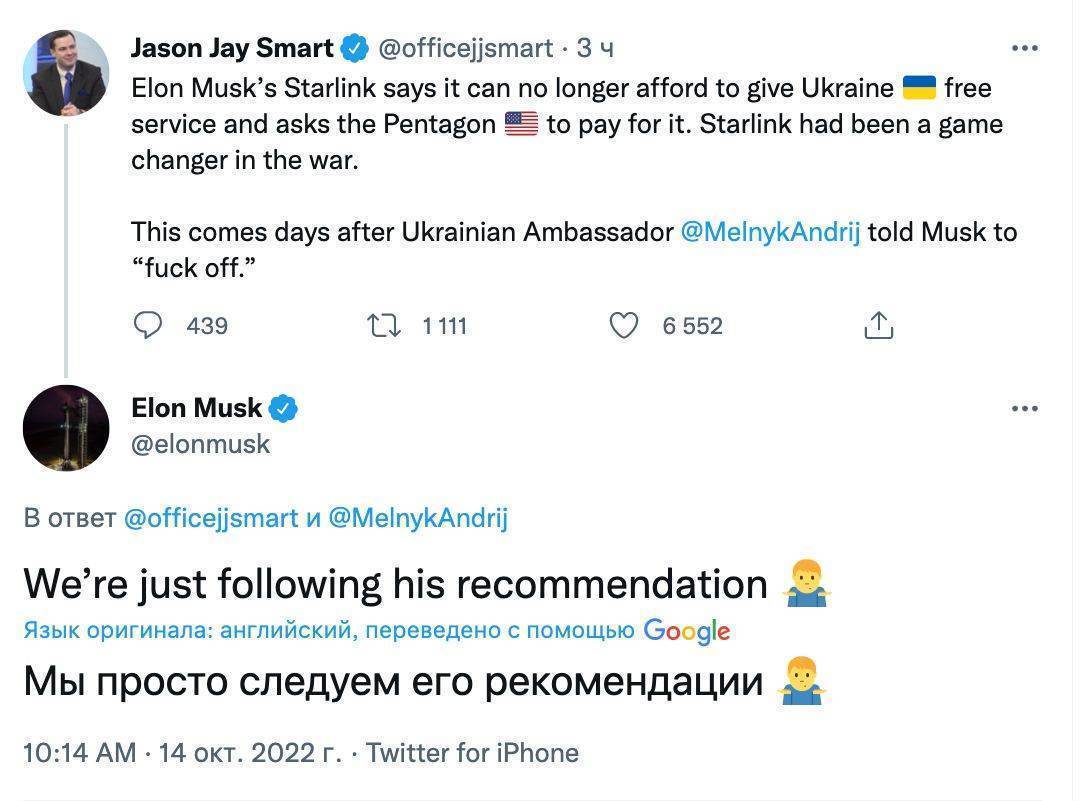The image size is (1087, 801).
Task: Open Elon Musk's avatar image
Action: tap(66, 428)
